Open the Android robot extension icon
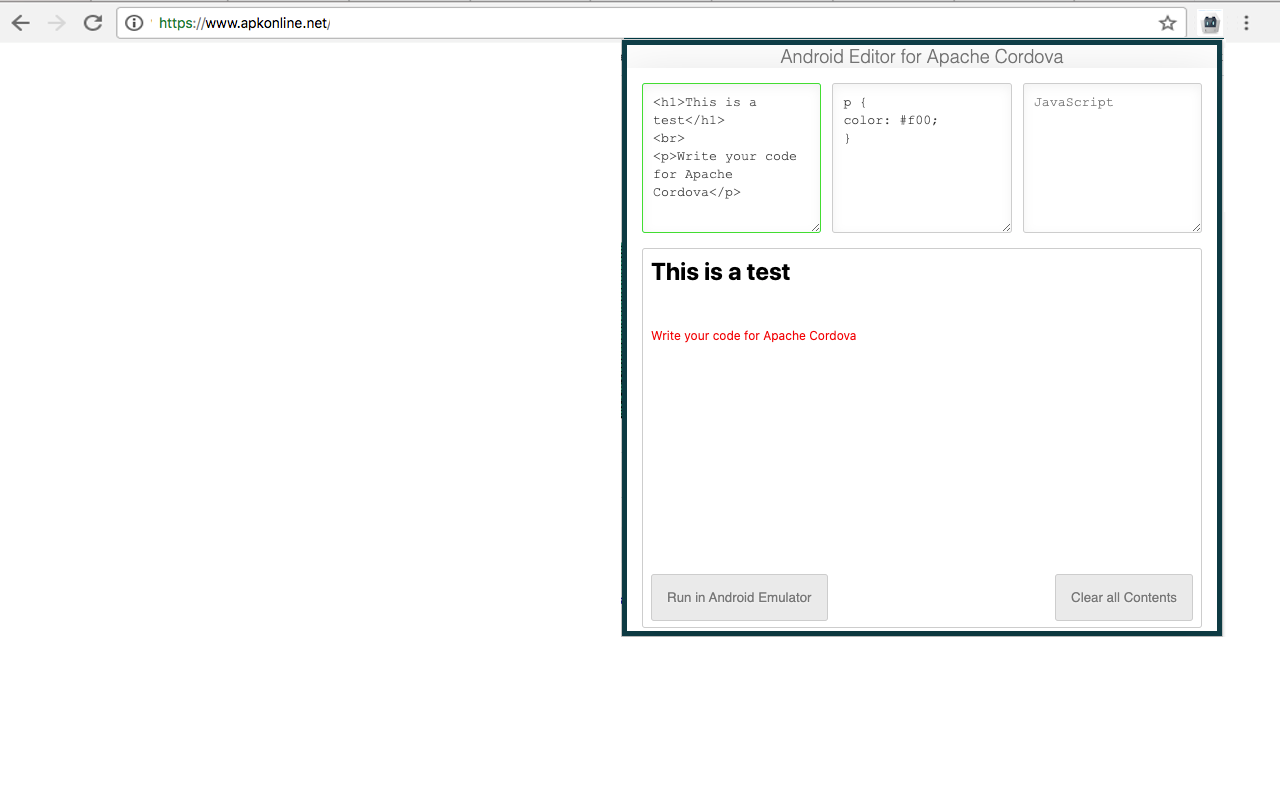Image resolution: width=1280 pixels, height=800 pixels. (1211, 23)
